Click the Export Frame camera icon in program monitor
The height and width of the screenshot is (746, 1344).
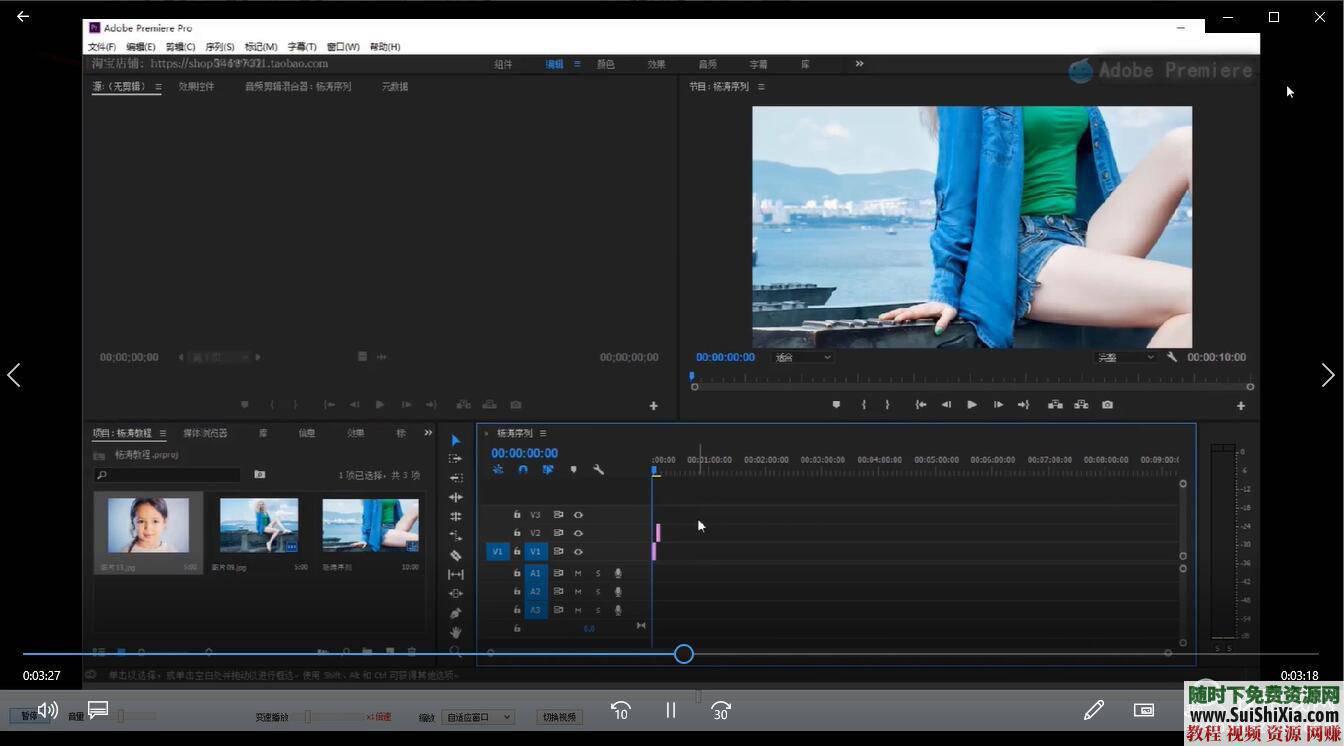(1107, 404)
